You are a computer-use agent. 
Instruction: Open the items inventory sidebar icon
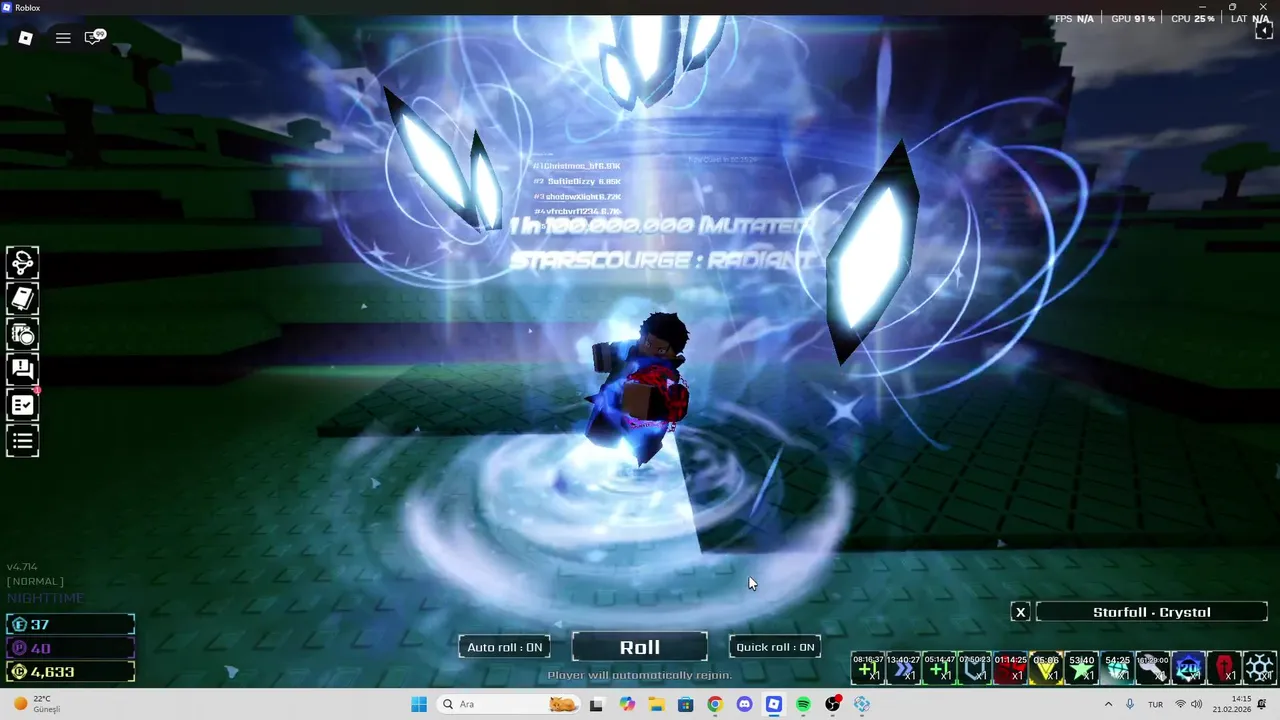click(x=22, y=334)
